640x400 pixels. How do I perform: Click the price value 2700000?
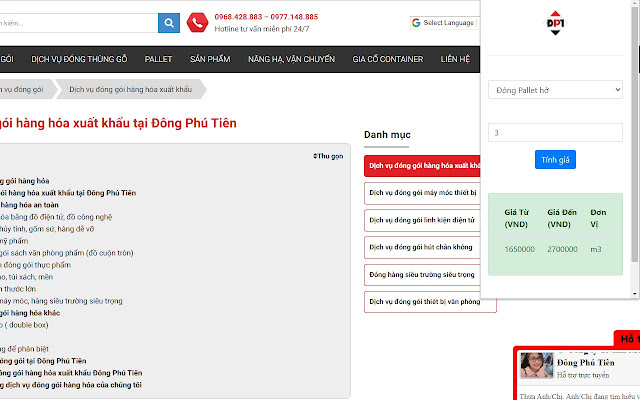(x=562, y=249)
